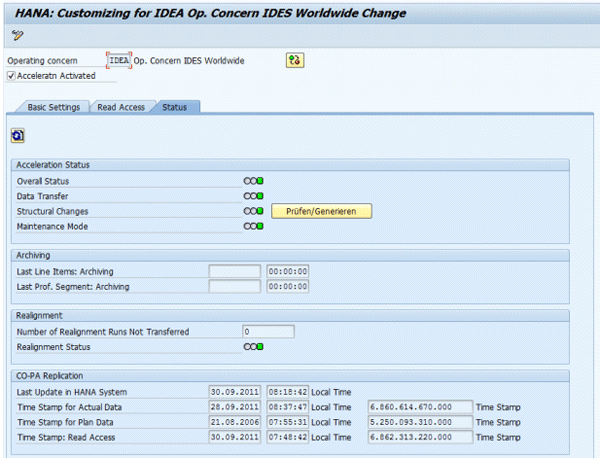Open the Read Access tab
Image resolution: width=600 pixels, height=458 pixels.
coord(120,107)
